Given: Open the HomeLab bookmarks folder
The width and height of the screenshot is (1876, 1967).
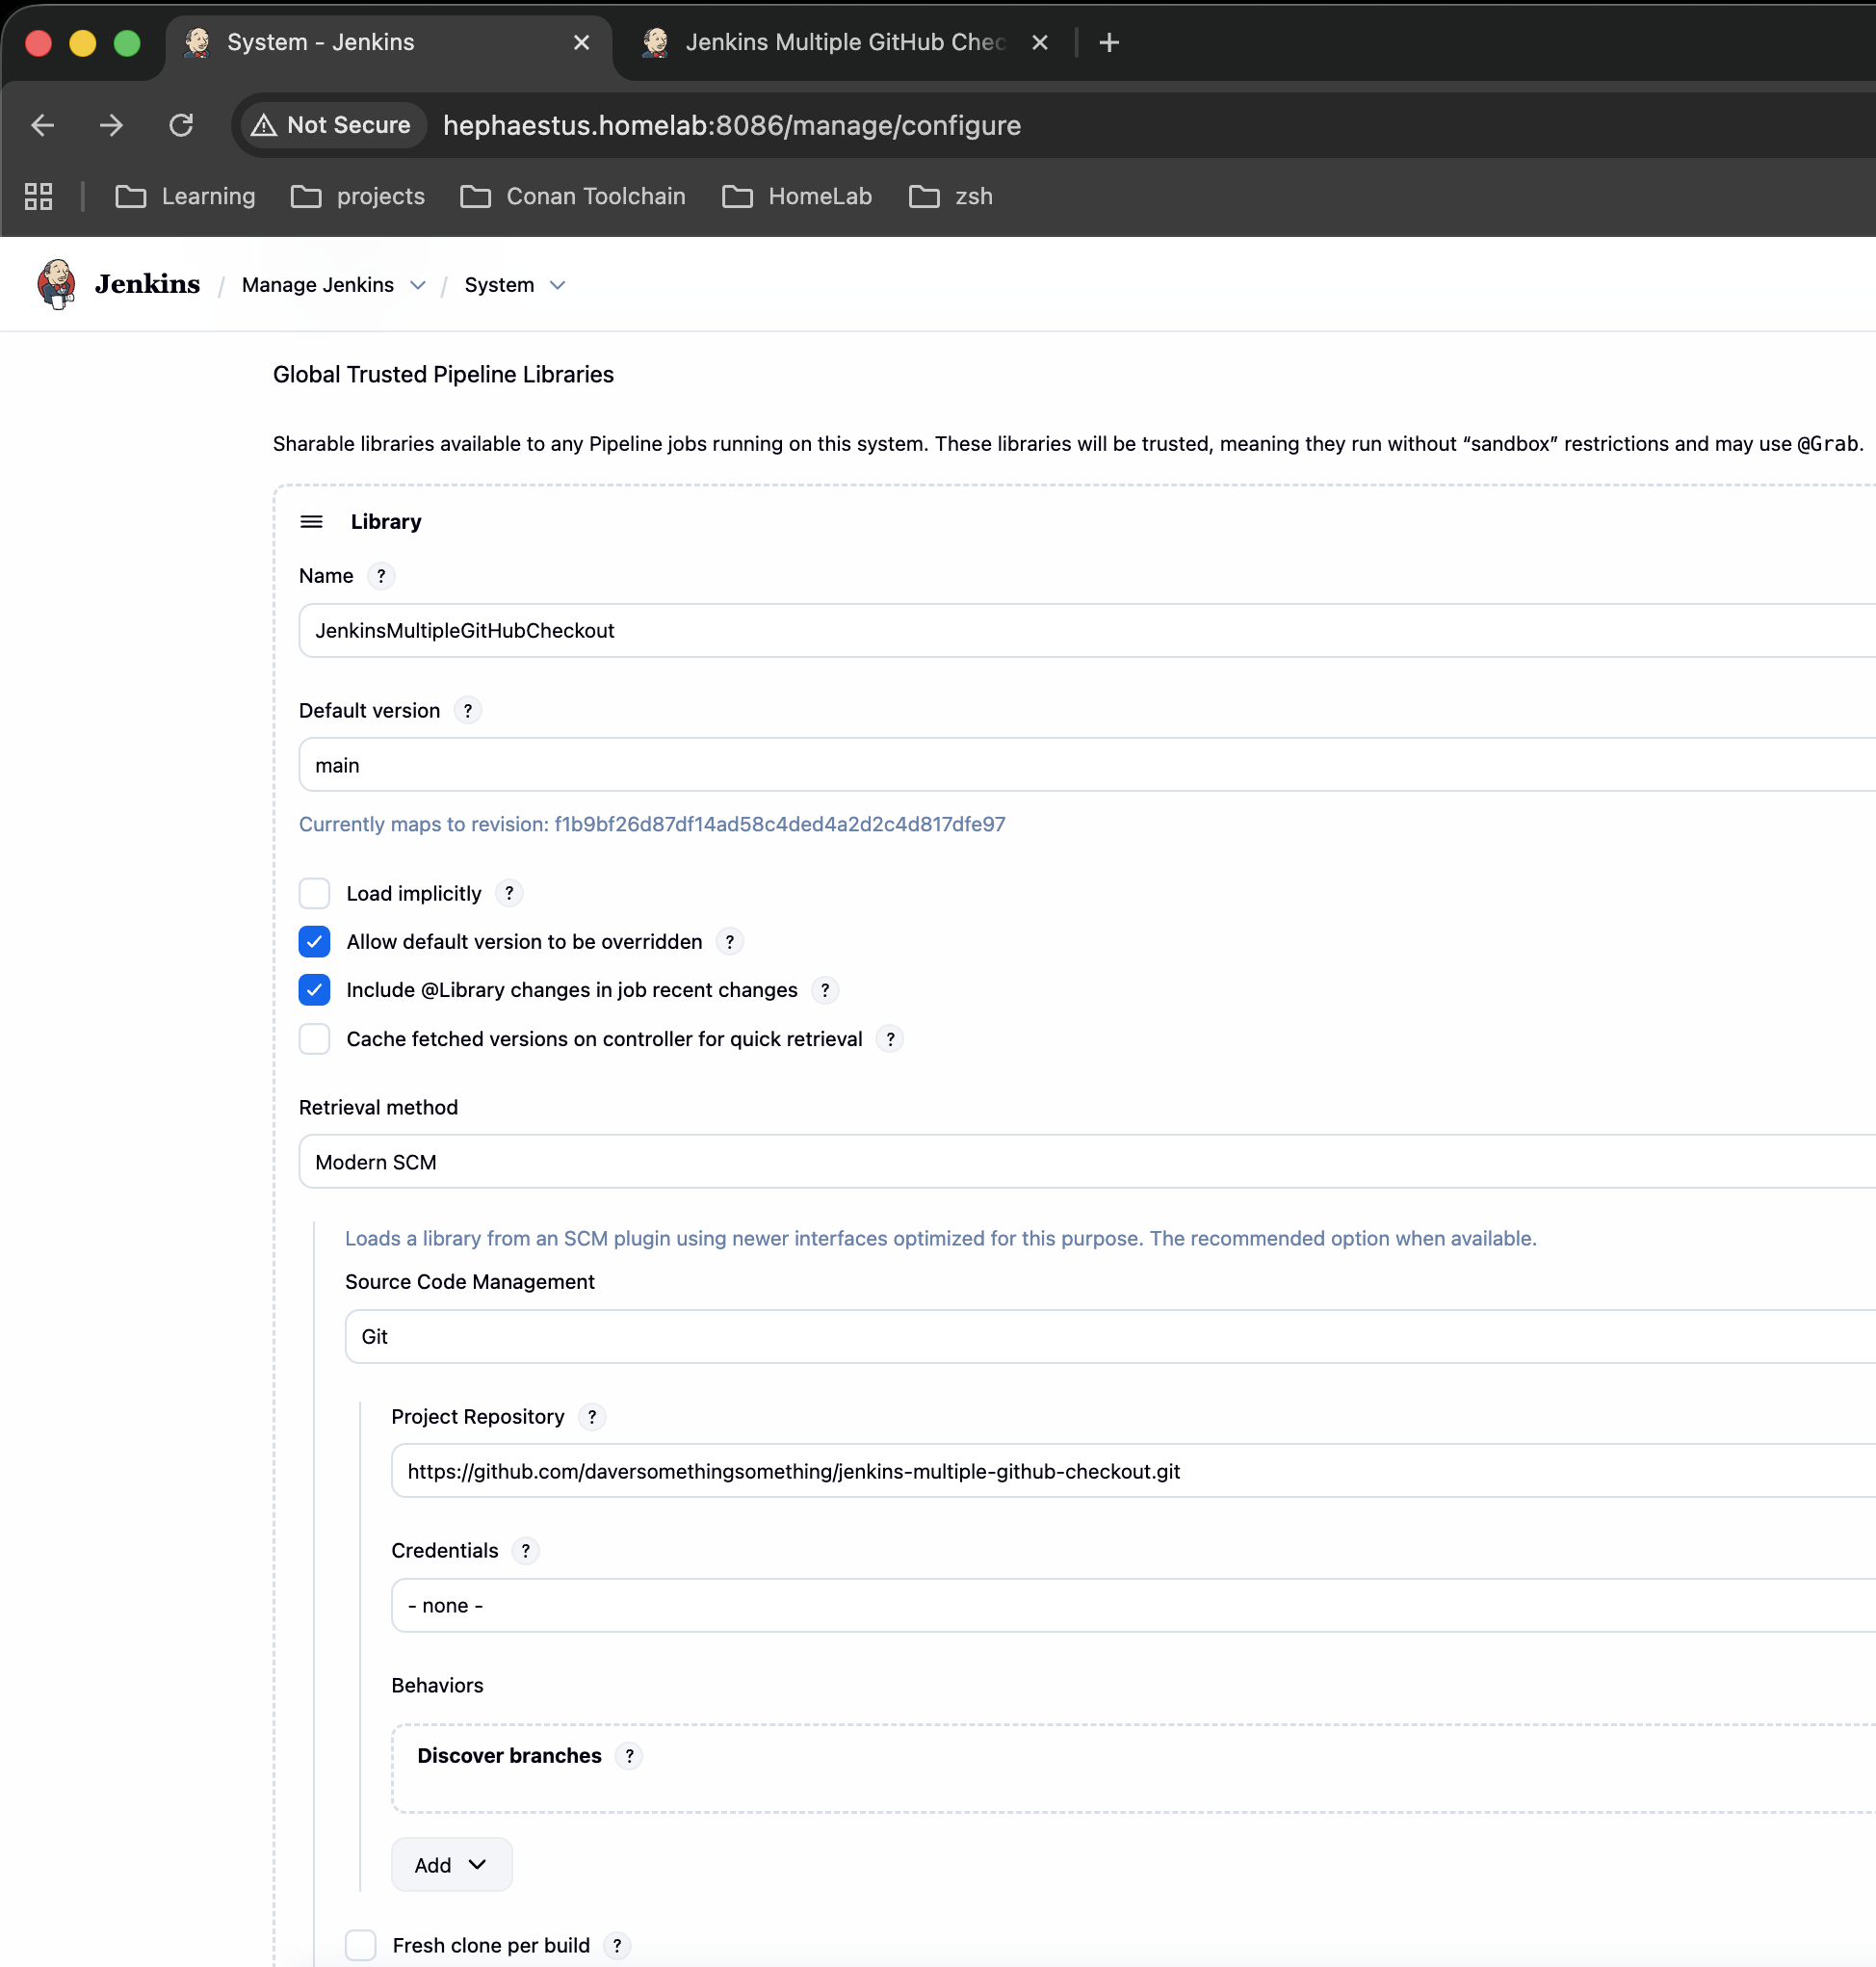Looking at the screenshot, I should (x=797, y=196).
